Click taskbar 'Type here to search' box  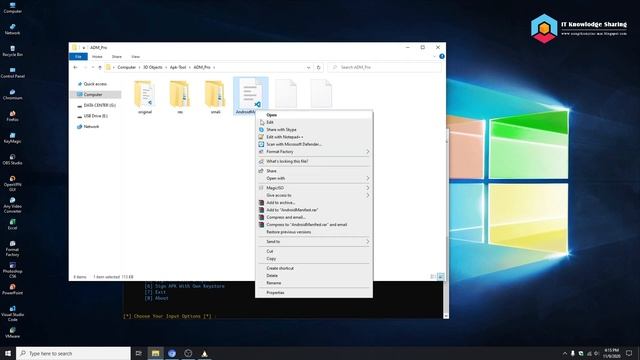point(73,353)
